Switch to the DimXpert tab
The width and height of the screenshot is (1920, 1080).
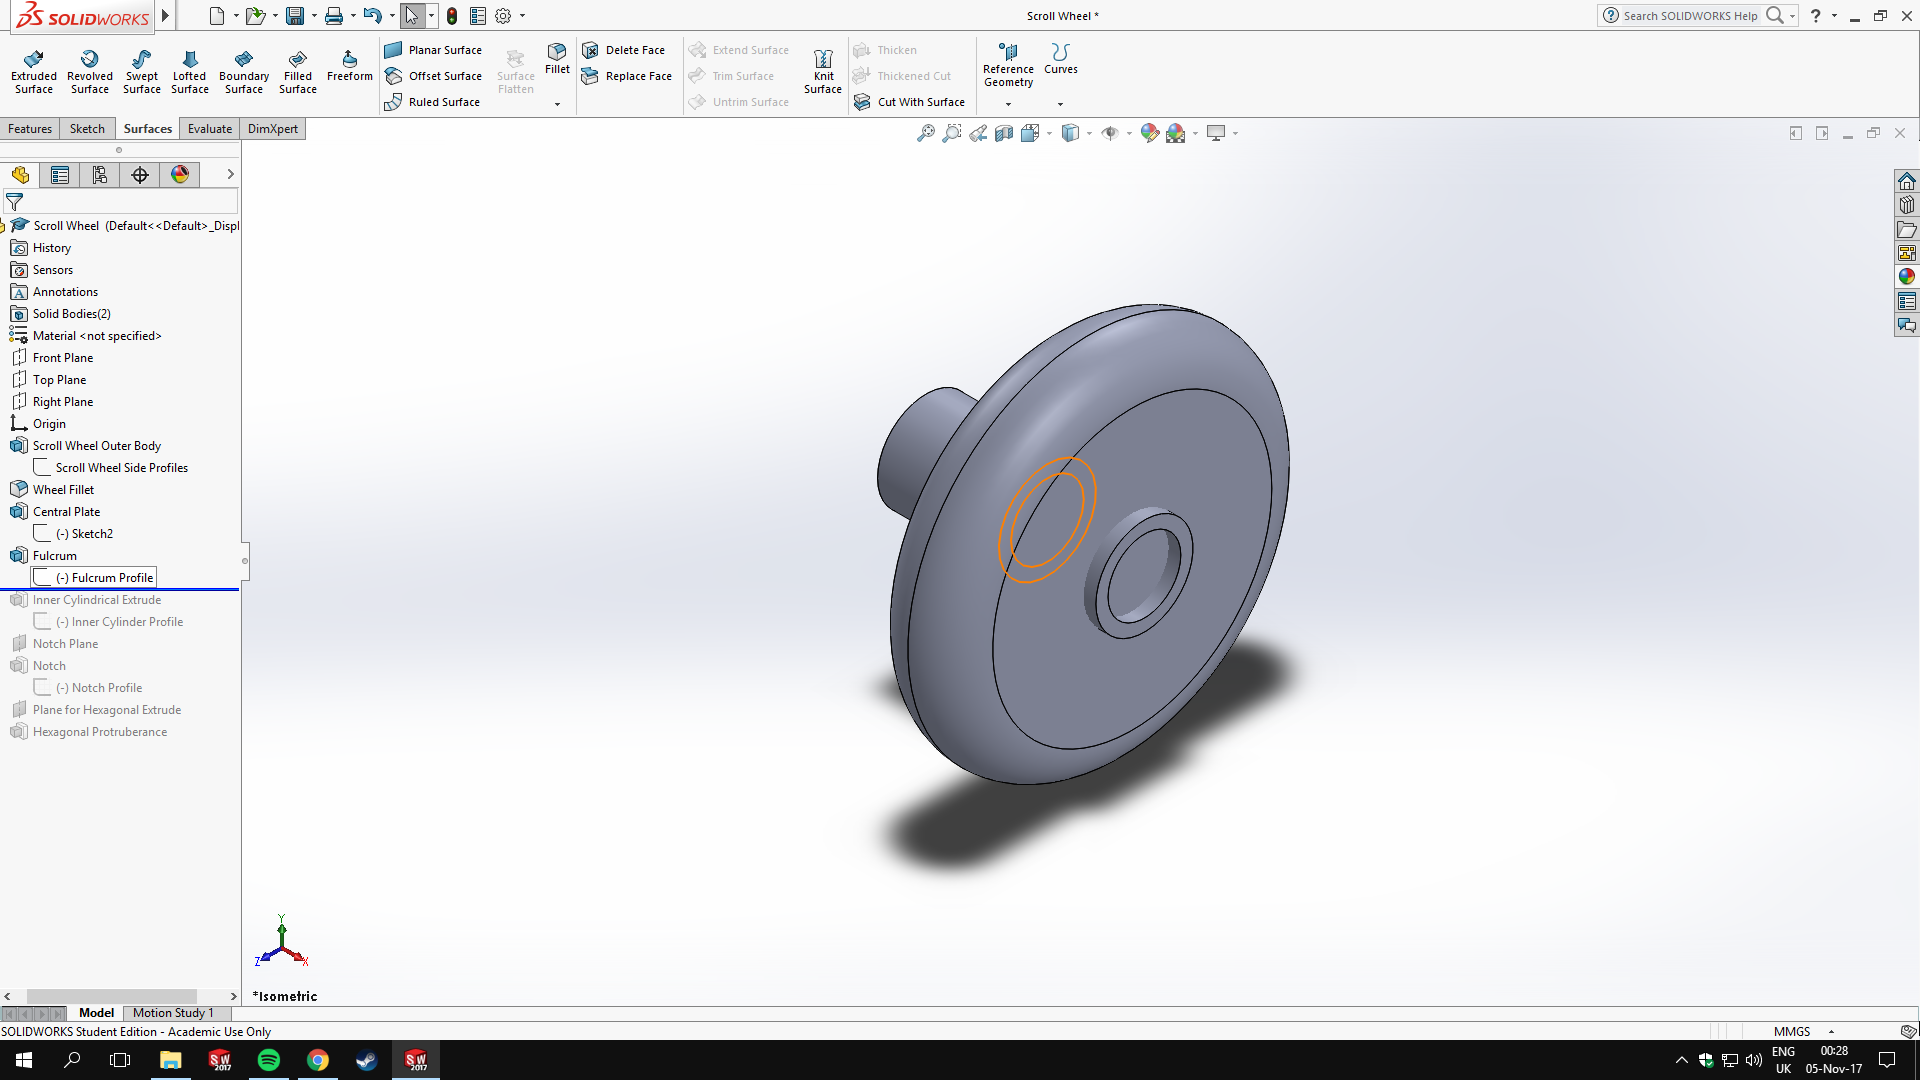(x=273, y=129)
